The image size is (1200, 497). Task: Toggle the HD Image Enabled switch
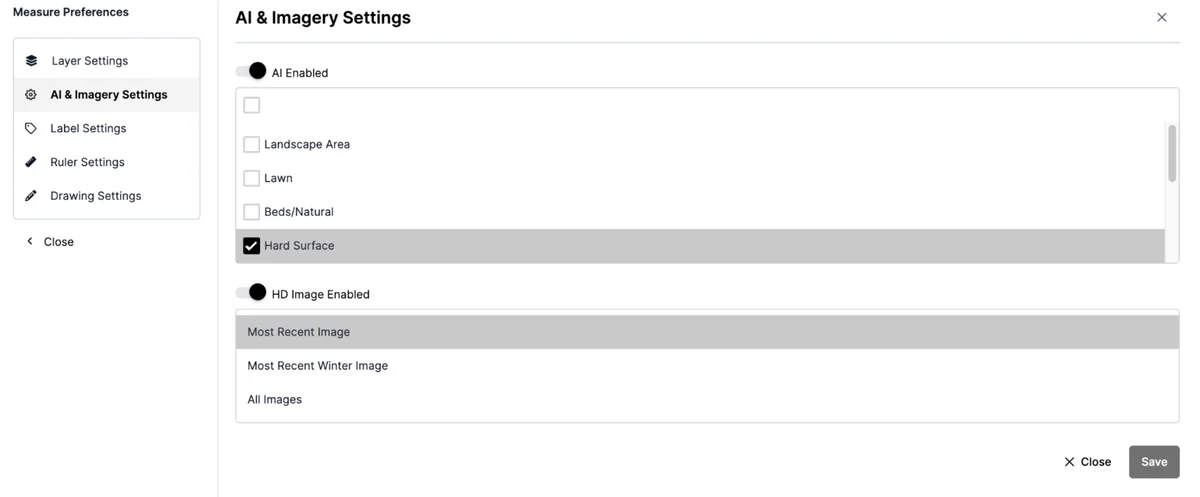pos(251,293)
